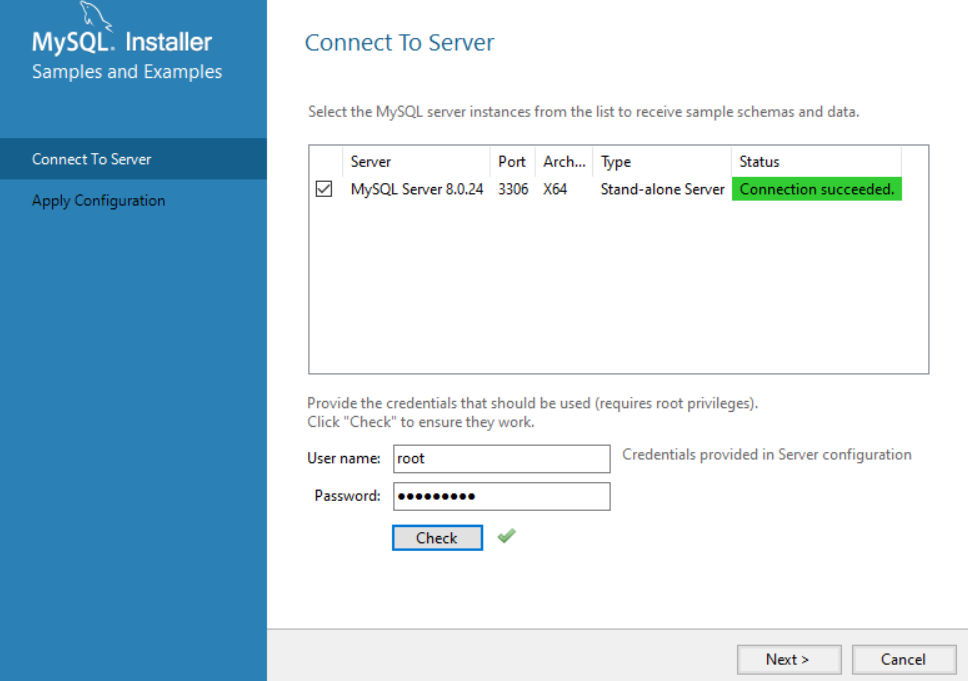Image resolution: width=968 pixels, height=681 pixels.
Task: Uncheck the MySQL Server 8.0.24 checkbox
Action: coord(323,189)
